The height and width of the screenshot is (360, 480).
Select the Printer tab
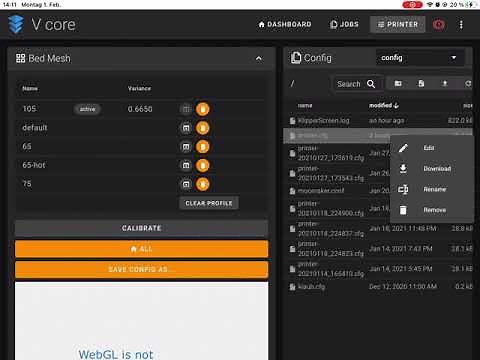[398, 24]
